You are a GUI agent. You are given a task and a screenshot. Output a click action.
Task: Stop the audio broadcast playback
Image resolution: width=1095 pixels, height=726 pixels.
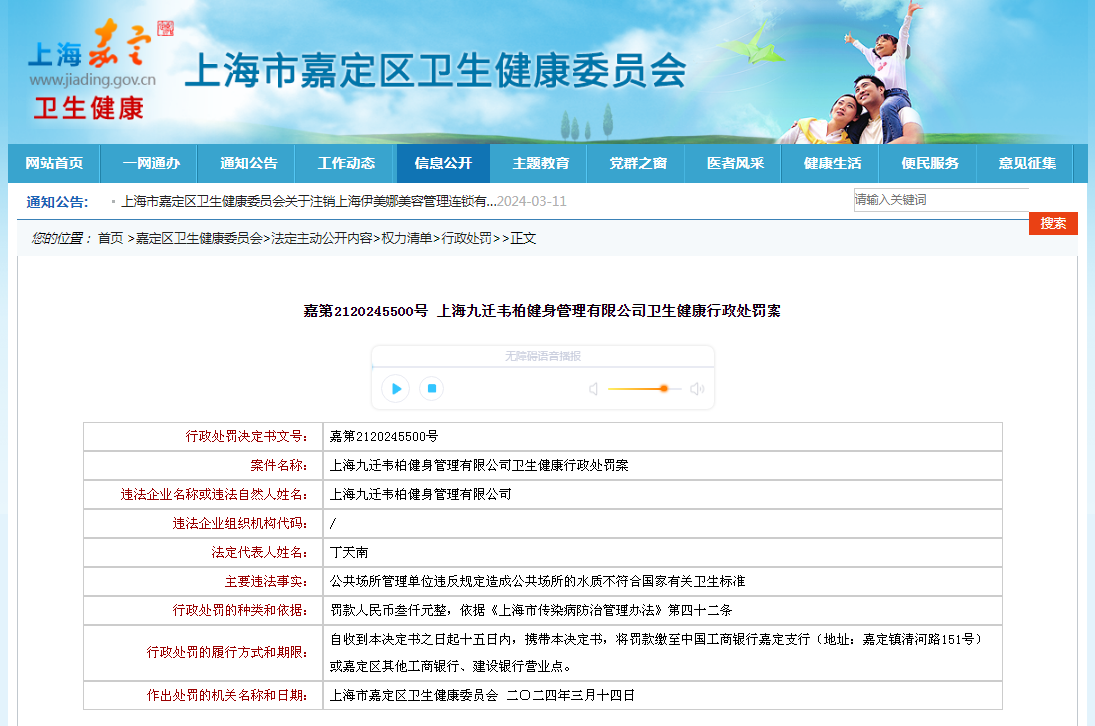pyautogui.click(x=432, y=388)
